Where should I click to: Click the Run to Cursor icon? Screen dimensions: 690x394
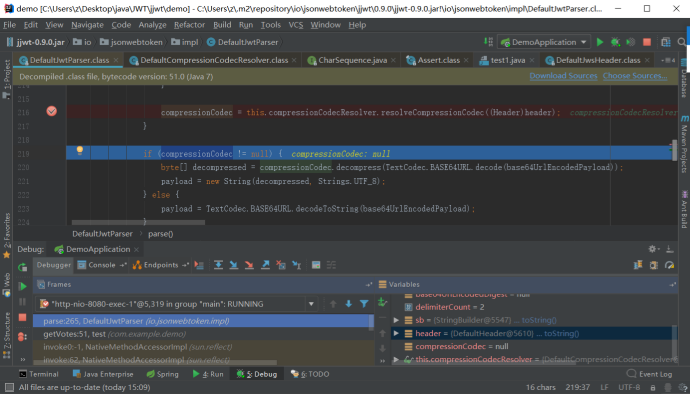pos(297,265)
